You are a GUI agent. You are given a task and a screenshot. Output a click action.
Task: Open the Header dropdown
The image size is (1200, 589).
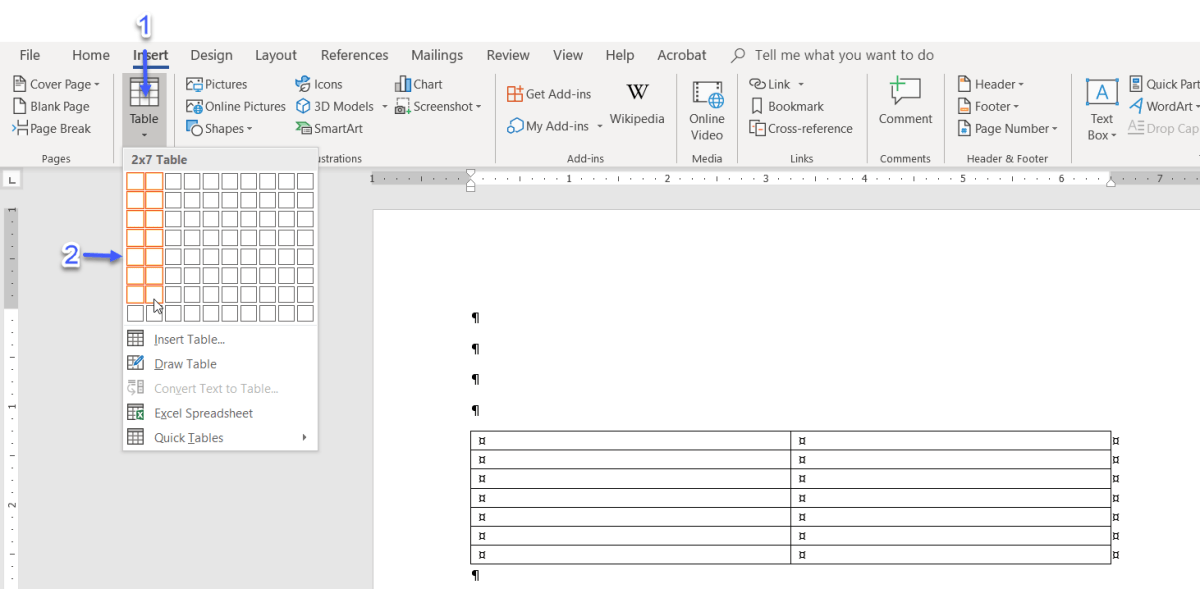(x=990, y=84)
